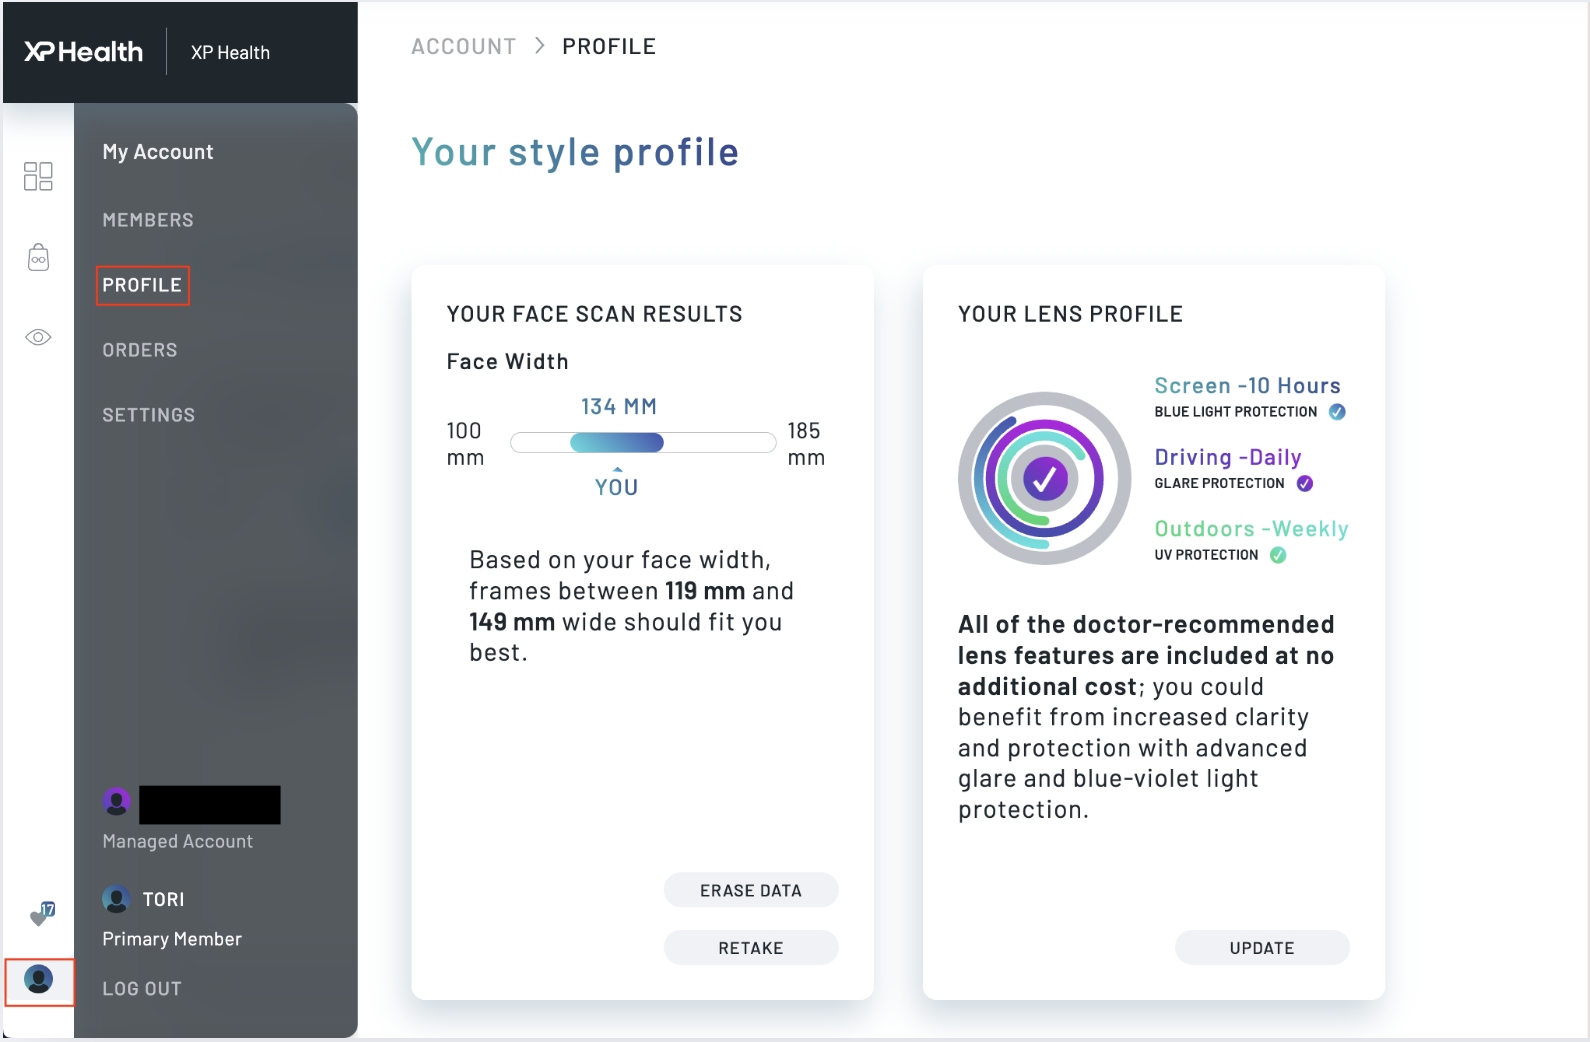The width and height of the screenshot is (1590, 1042).
Task: Click the ERASE DATA button
Action: [751, 889]
